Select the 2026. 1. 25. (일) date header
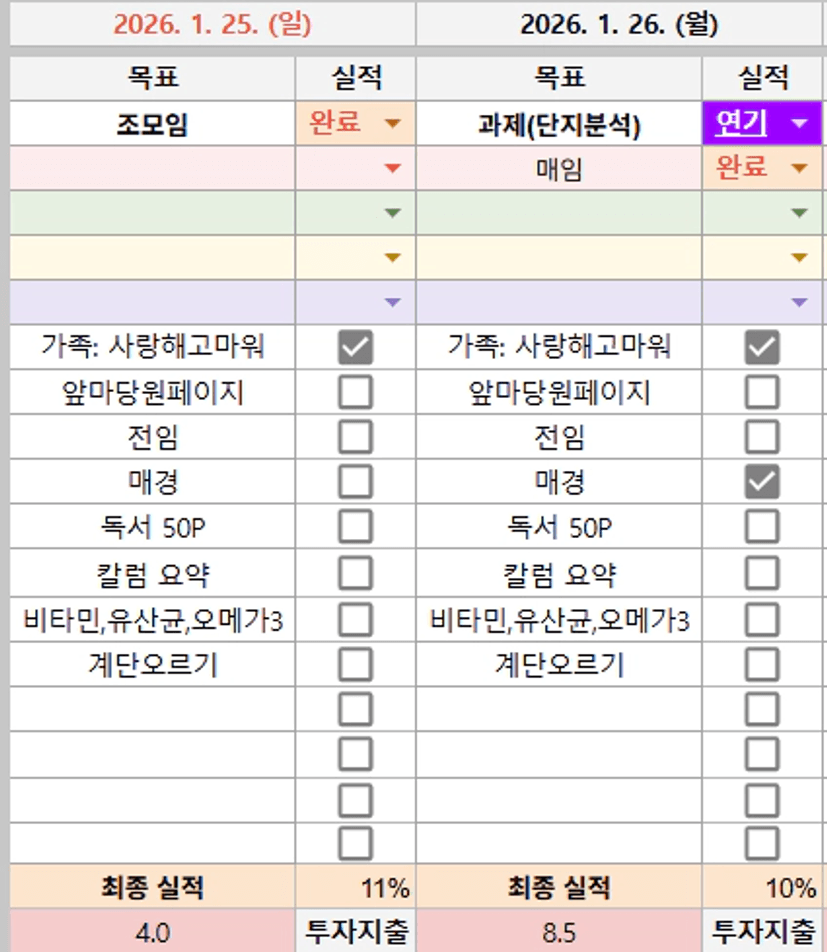Viewport: 827px width, 952px height. pyautogui.click(x=212, y=24)
